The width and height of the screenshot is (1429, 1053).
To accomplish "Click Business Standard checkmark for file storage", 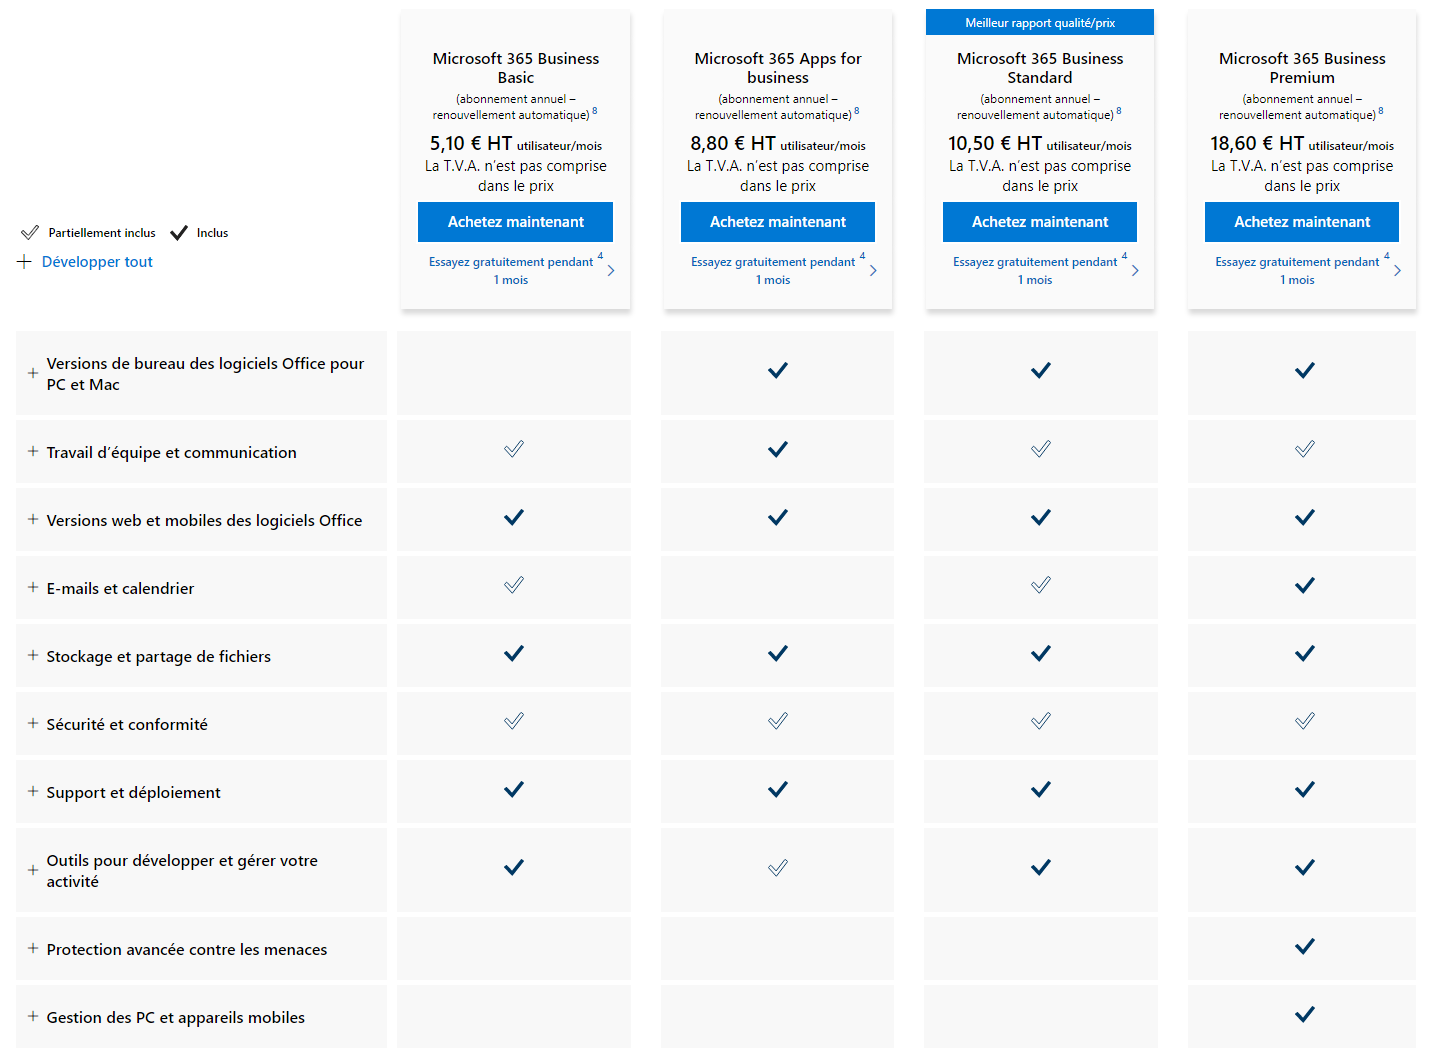I will coord(1041,653).
